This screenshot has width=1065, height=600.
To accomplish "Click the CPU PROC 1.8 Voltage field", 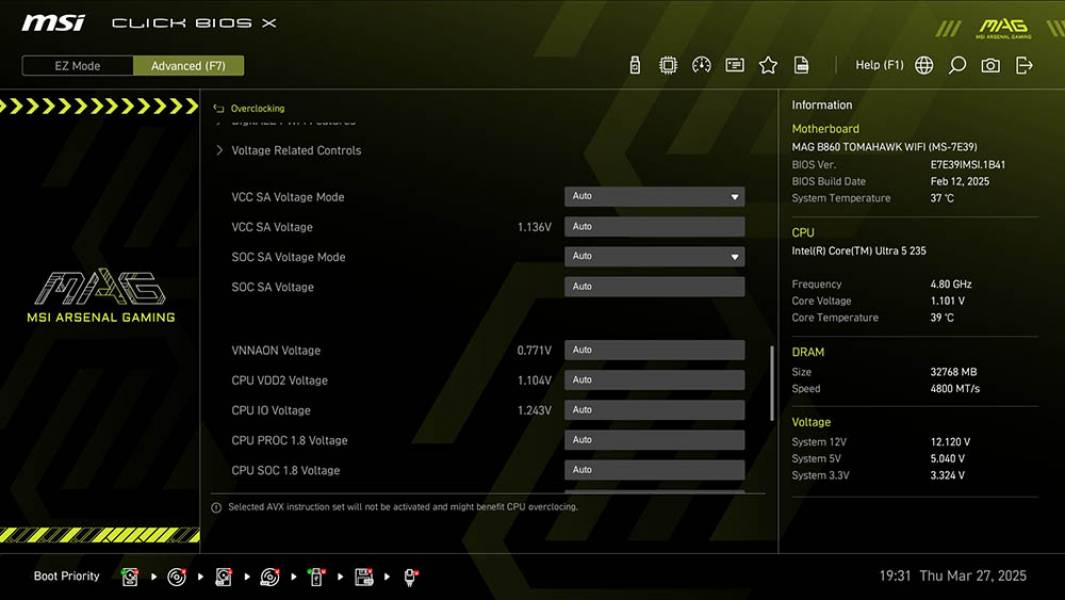I will 654,440.
